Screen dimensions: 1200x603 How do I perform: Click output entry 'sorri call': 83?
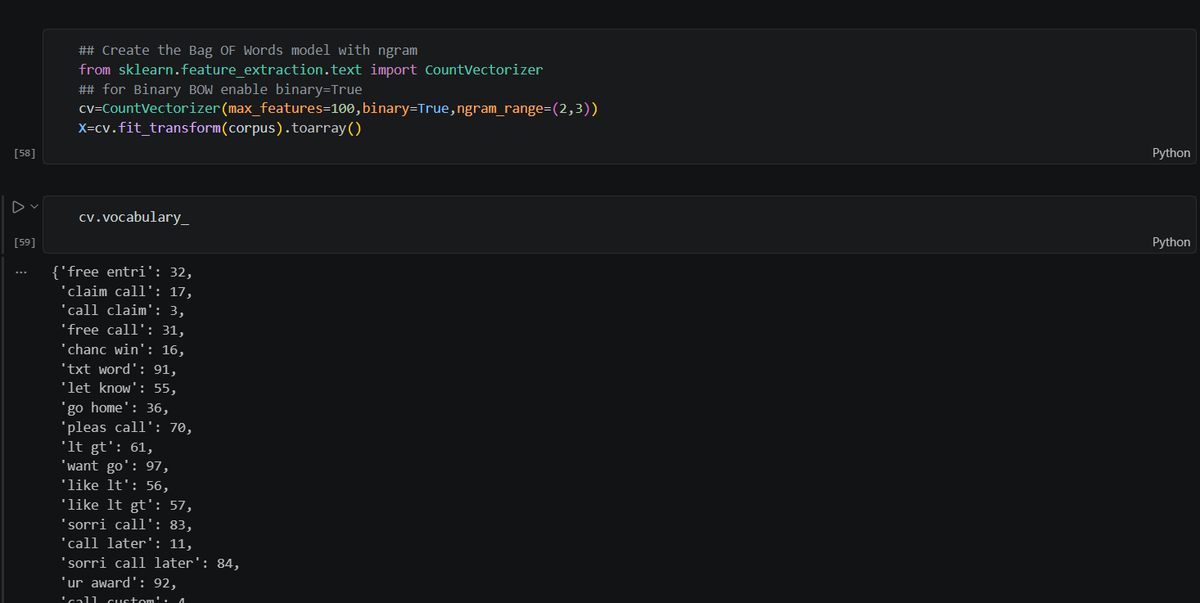[126, 524]
